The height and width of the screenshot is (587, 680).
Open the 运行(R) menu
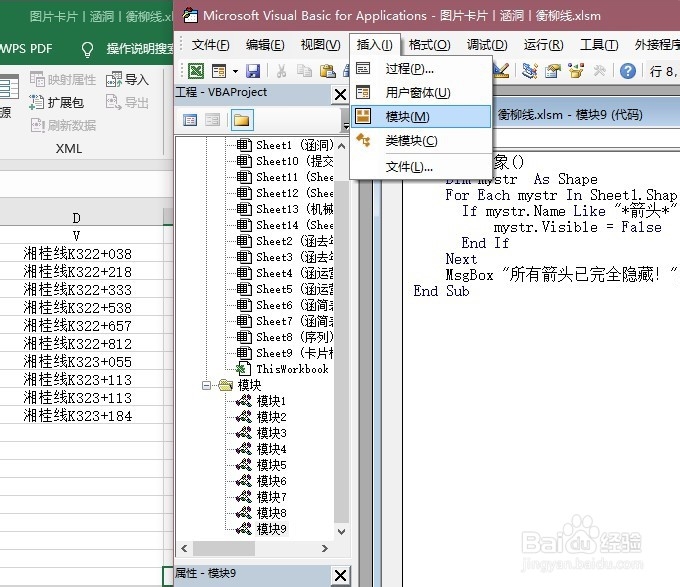pyautogui.click(x=543, y=45)
